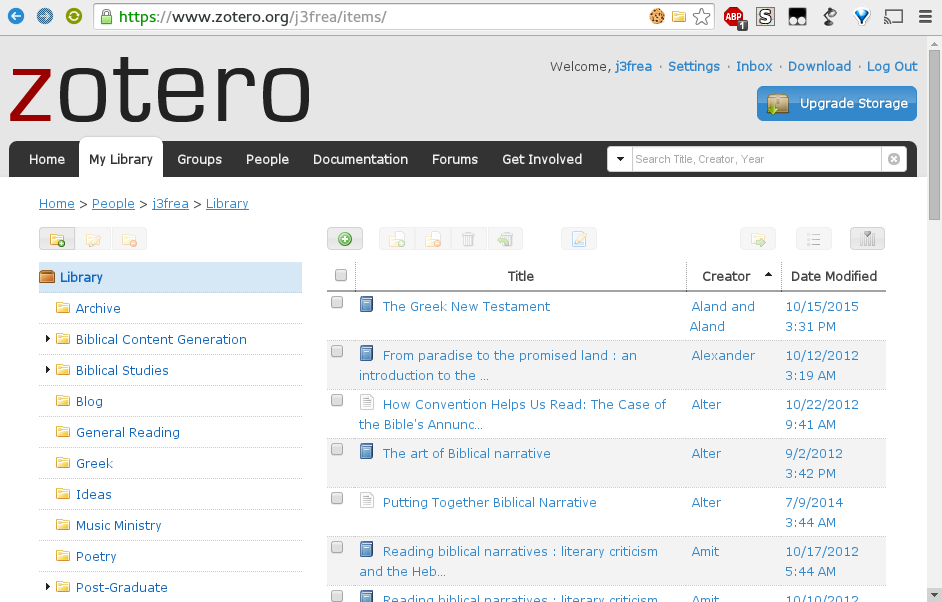Open the Inbox link
The image size is (942, 602).
click(x=754, y=66)
